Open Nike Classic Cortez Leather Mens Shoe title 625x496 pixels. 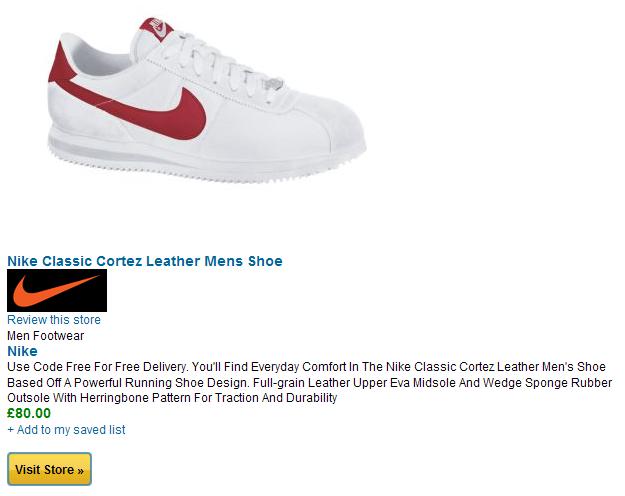pos(145,261)
